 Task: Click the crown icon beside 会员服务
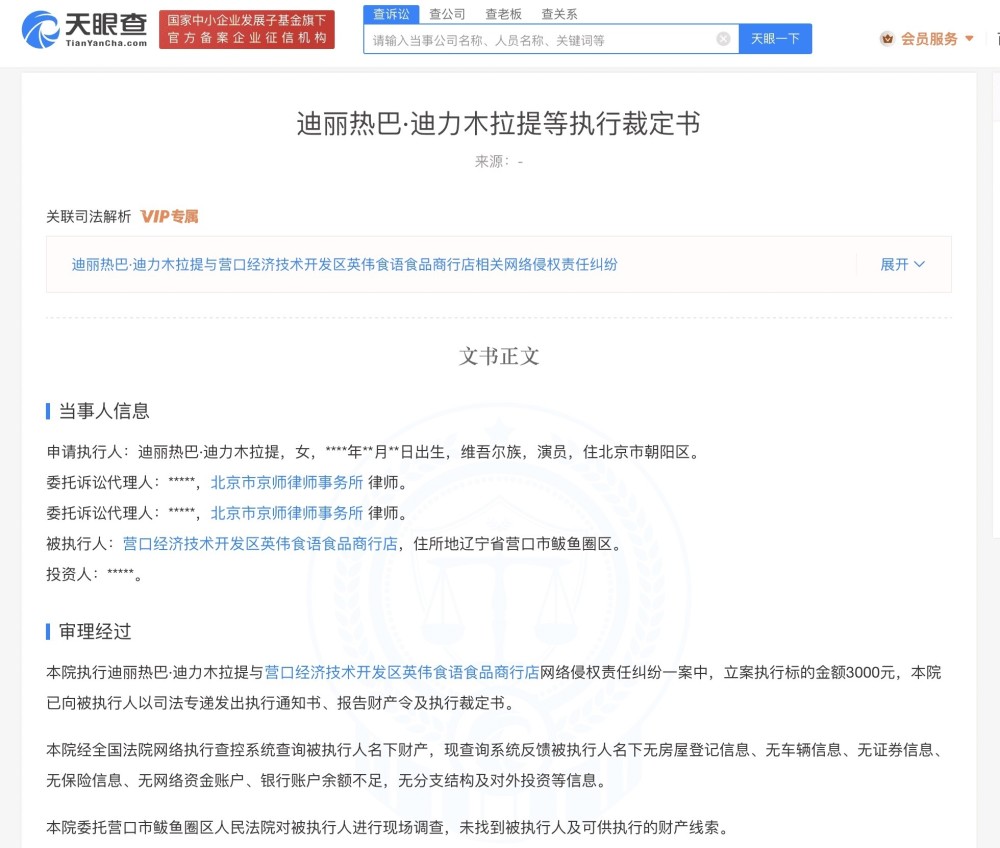pyautogui.click(x=887, y=39)
